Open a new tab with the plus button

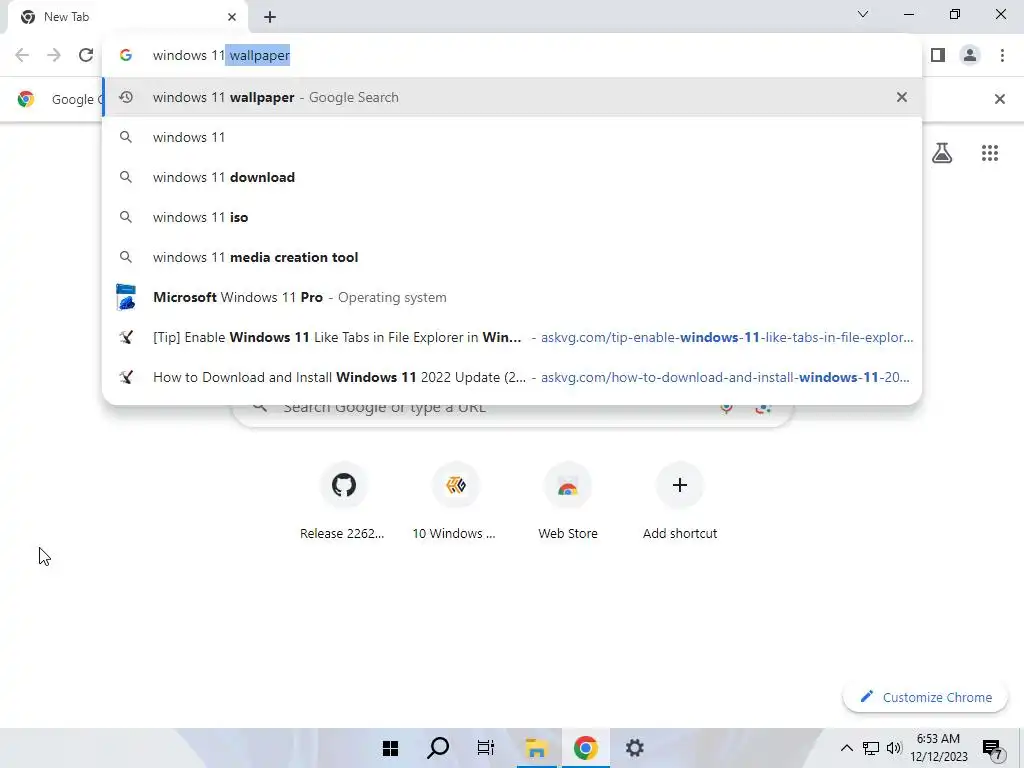pyautogui.click(x=270, y=17)
